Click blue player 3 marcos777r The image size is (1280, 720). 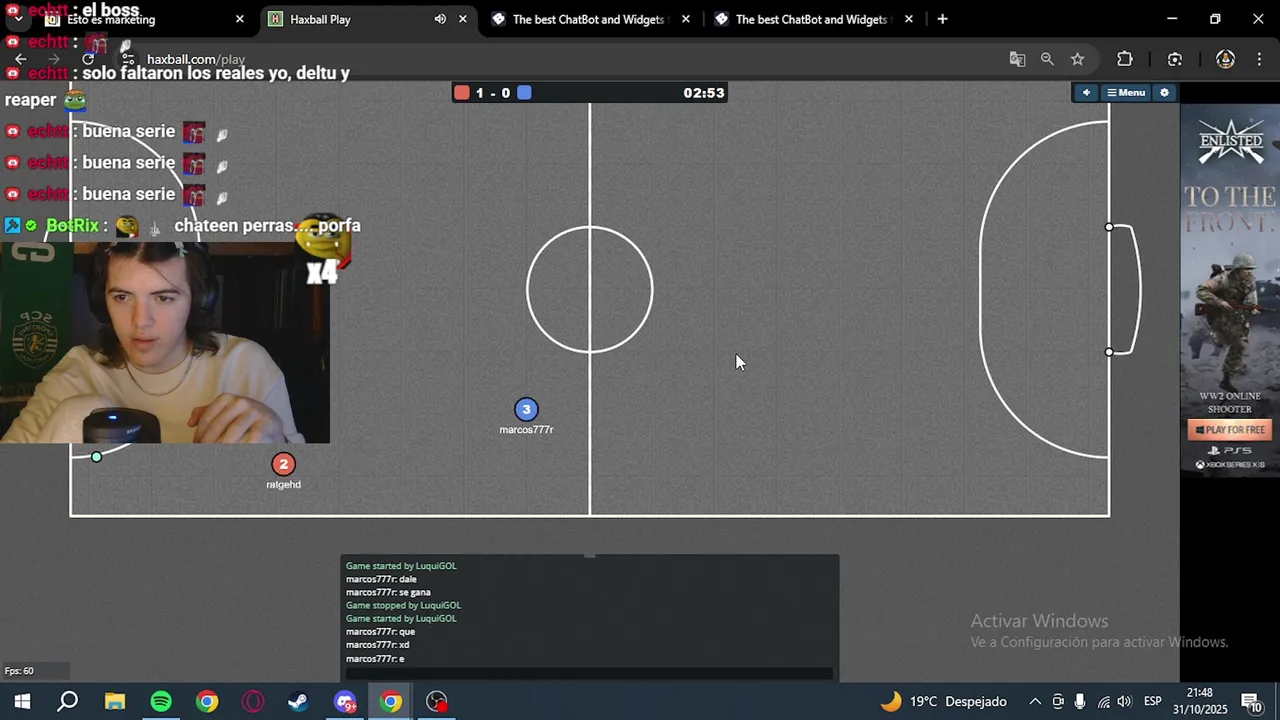tap(526, 409)
